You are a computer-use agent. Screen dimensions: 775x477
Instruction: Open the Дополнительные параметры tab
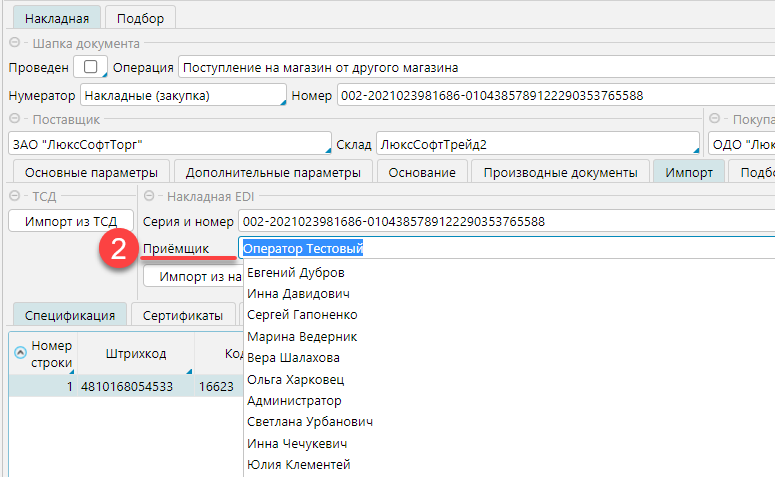(273, 172)
